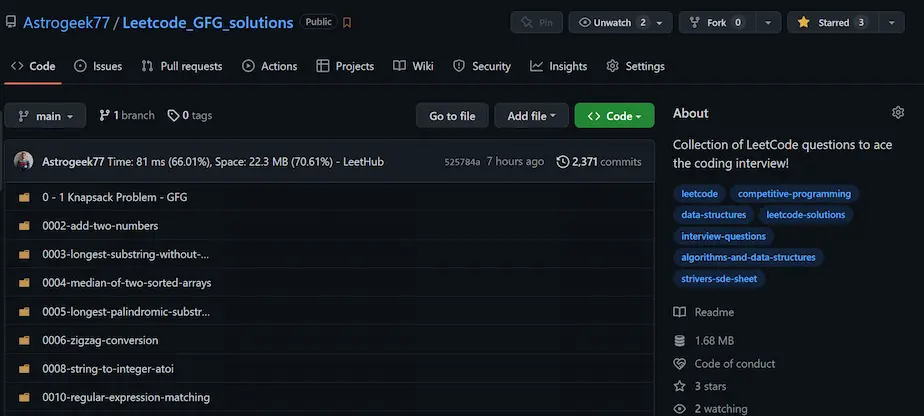This screenshot has width=924, height=416.
Task: Open the repository Settings tab
Action: pyautogui.click(x=635, y=66)
